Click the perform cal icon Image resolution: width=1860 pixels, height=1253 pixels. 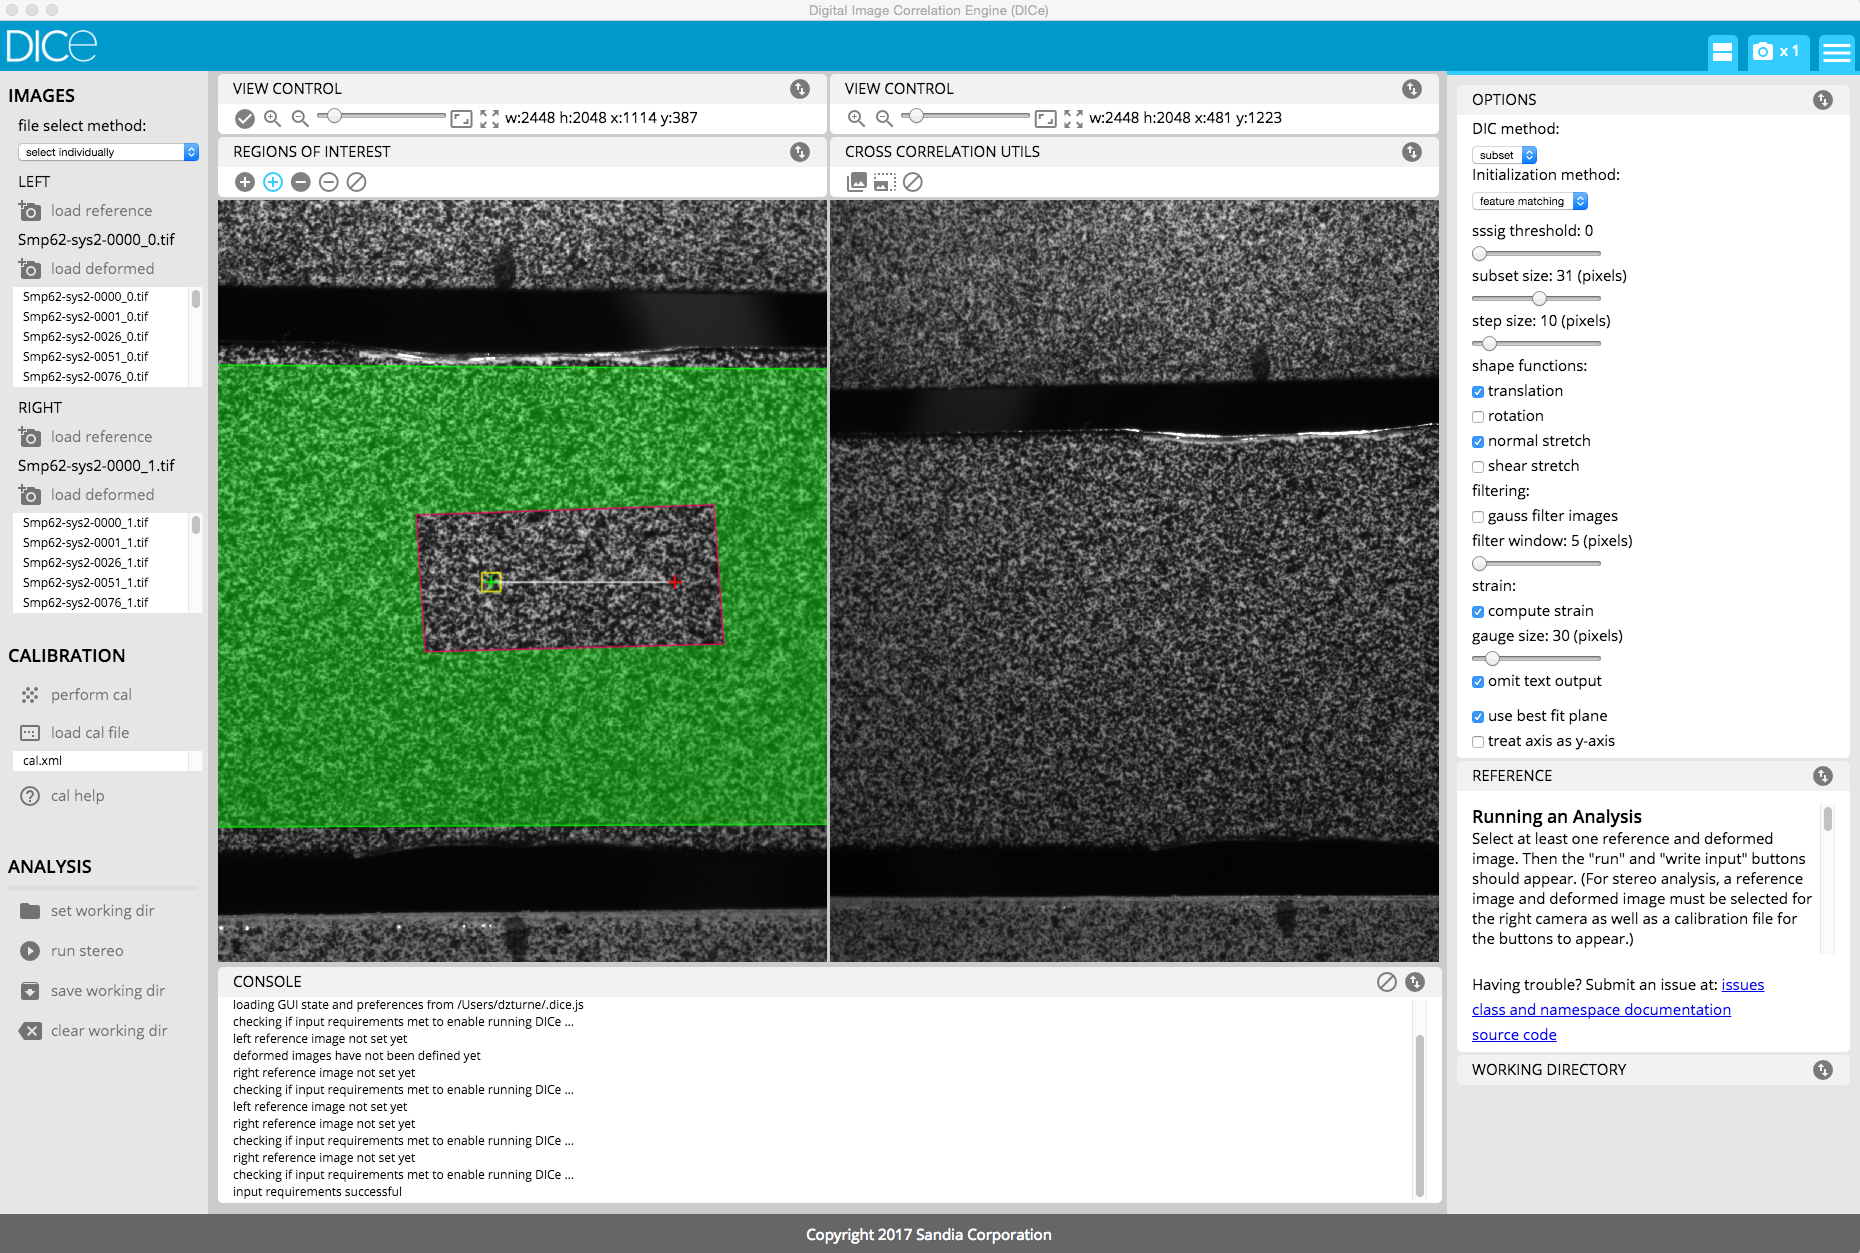(30, 695)
